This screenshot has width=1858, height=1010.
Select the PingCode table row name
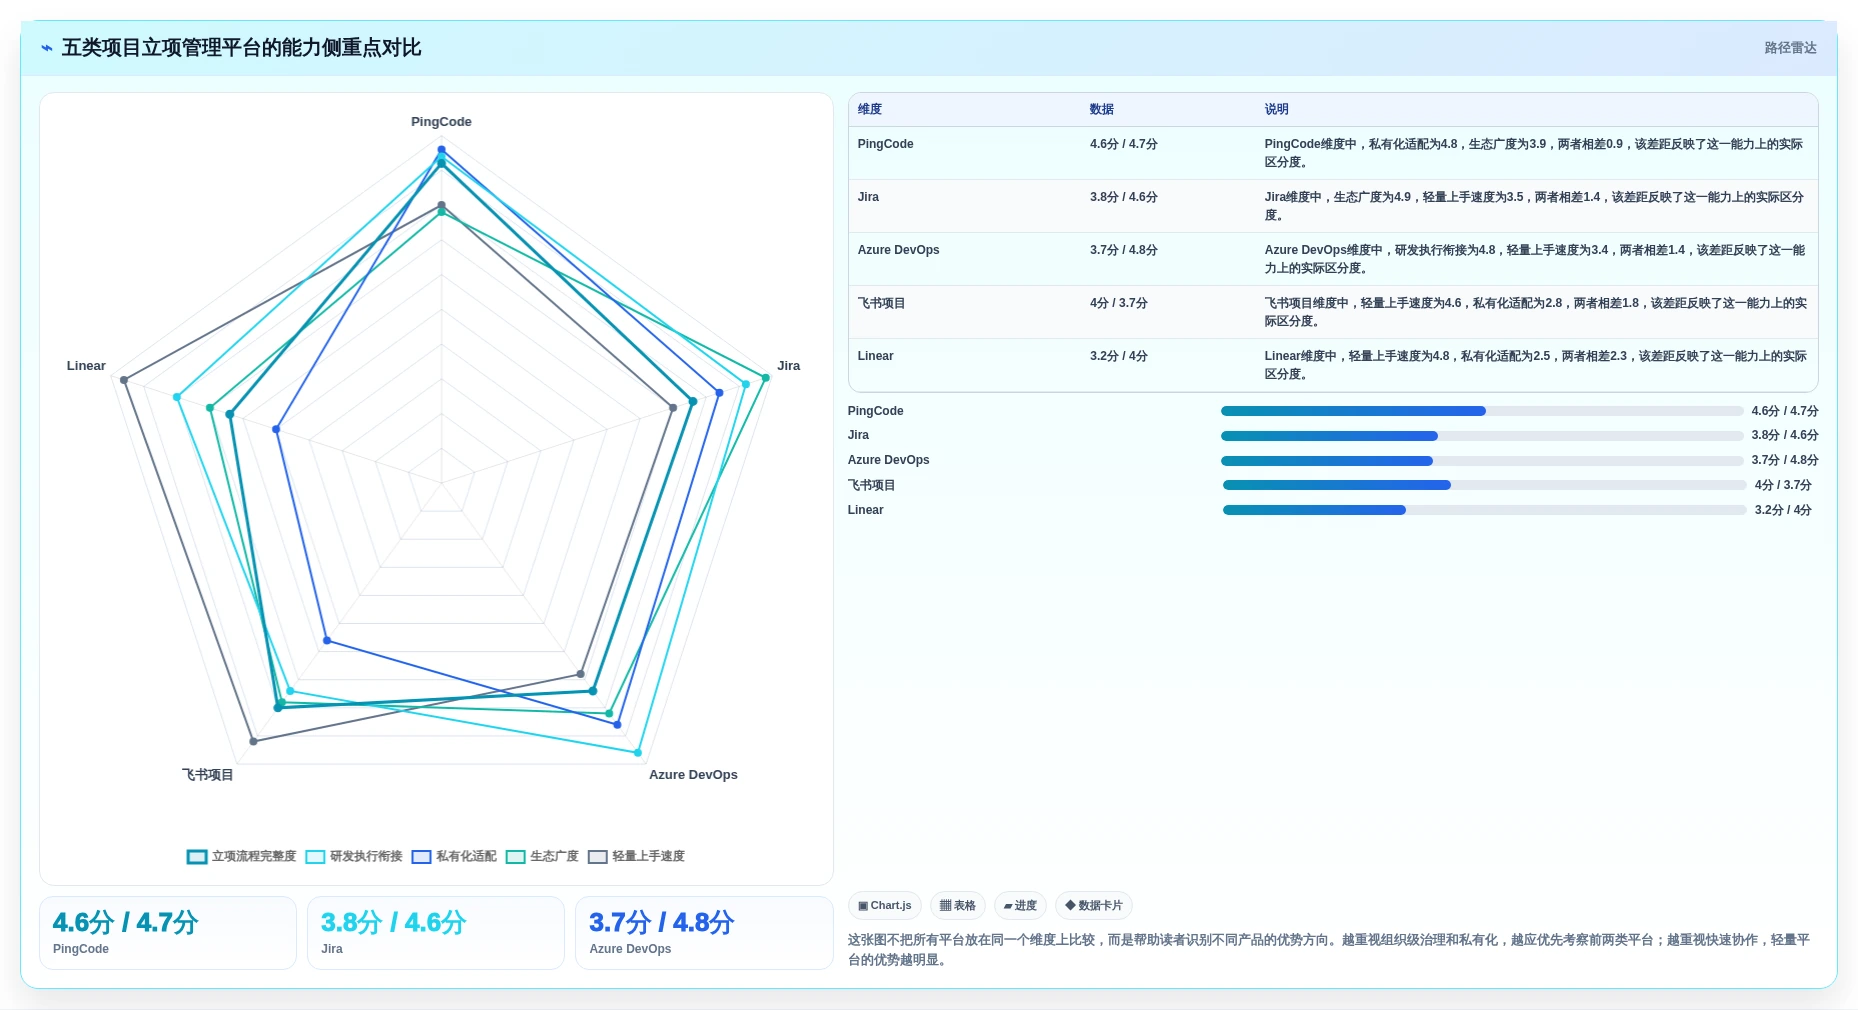(x=885, y=144)
